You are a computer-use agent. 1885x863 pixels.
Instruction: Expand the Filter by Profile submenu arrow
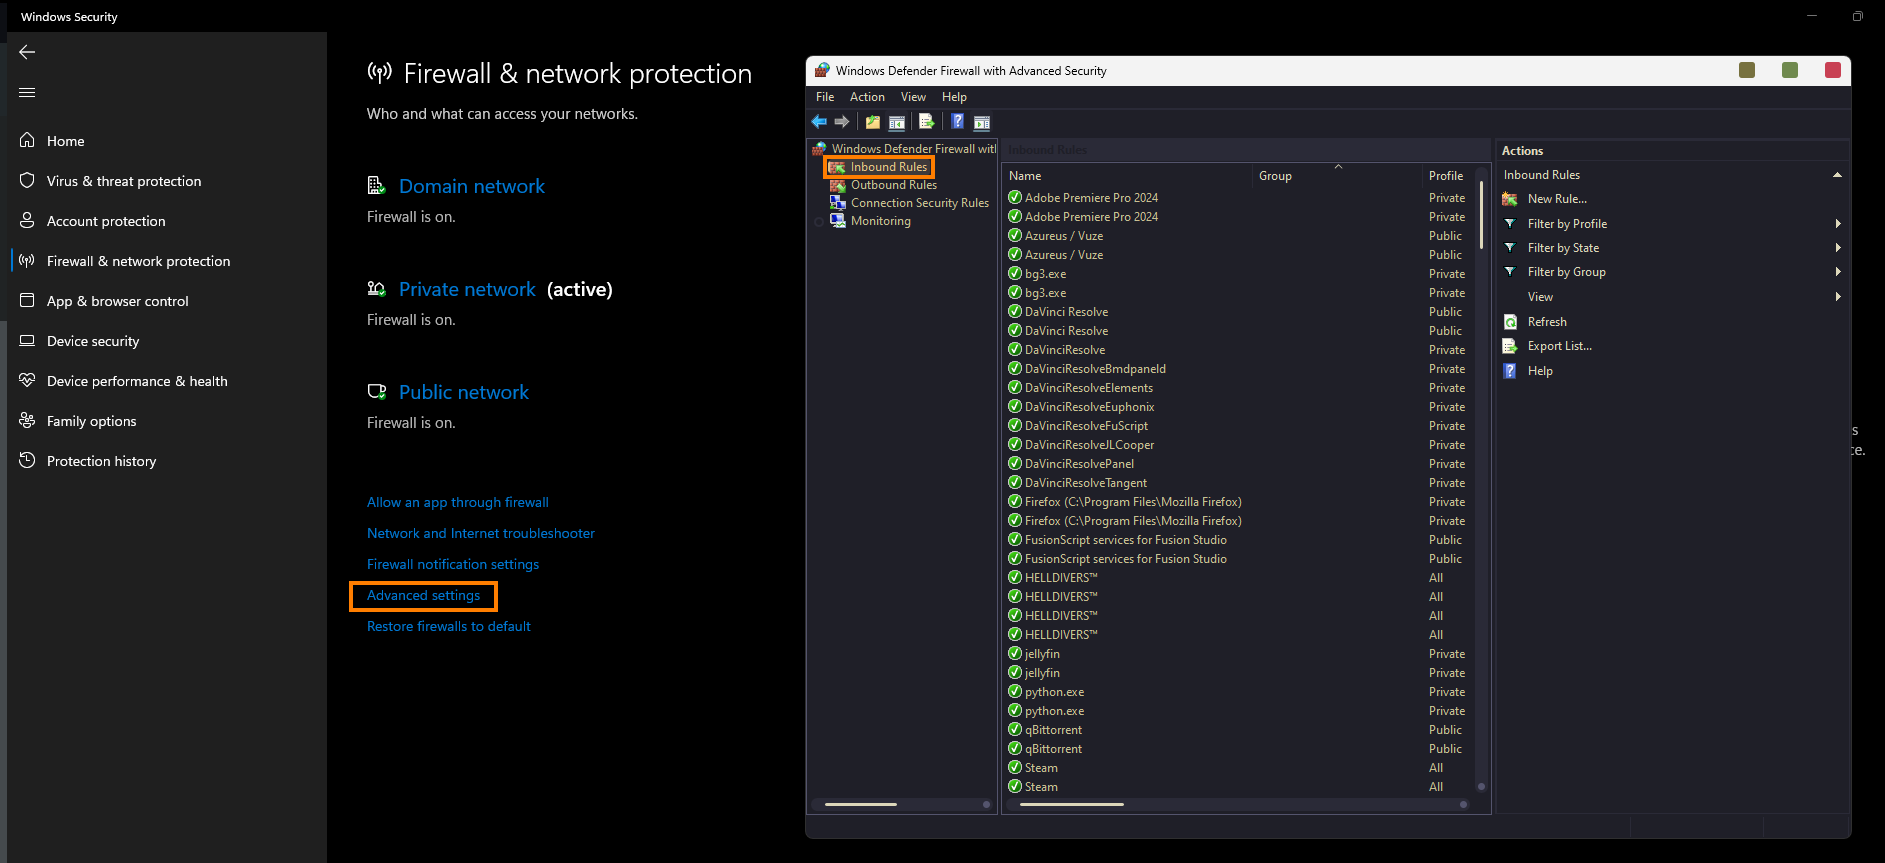(1838, 224)
